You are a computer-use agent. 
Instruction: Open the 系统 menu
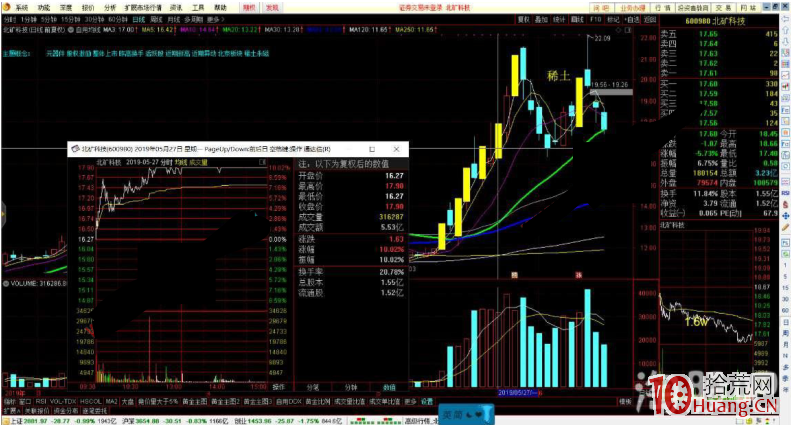[21, 8]
